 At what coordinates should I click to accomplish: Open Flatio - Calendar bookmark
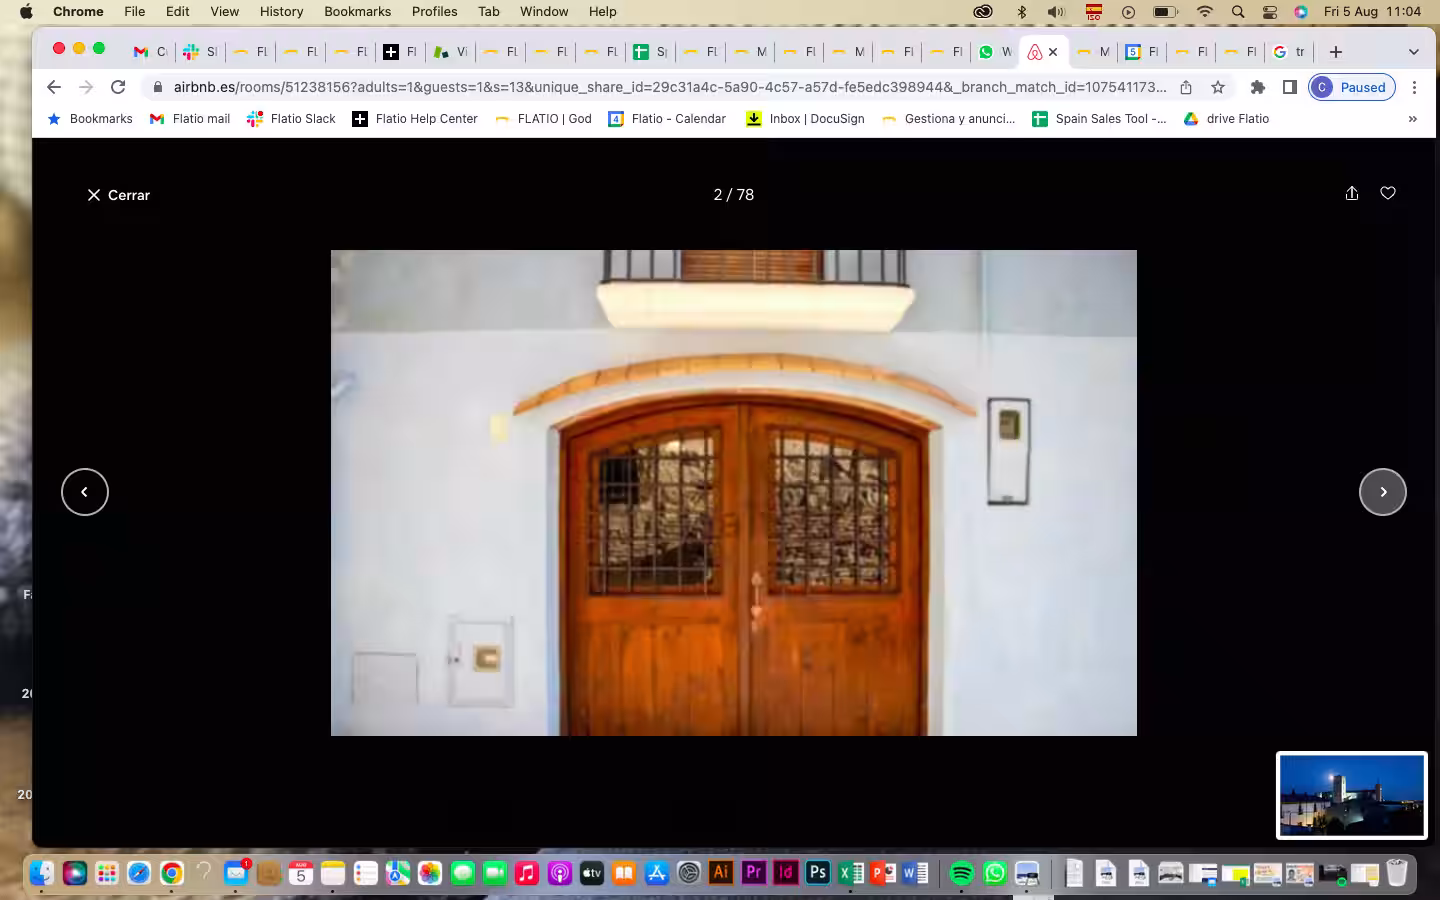[x=667, y=119]
